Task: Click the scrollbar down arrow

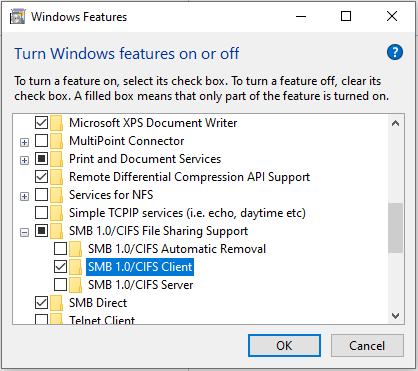Action: [396, 315]
